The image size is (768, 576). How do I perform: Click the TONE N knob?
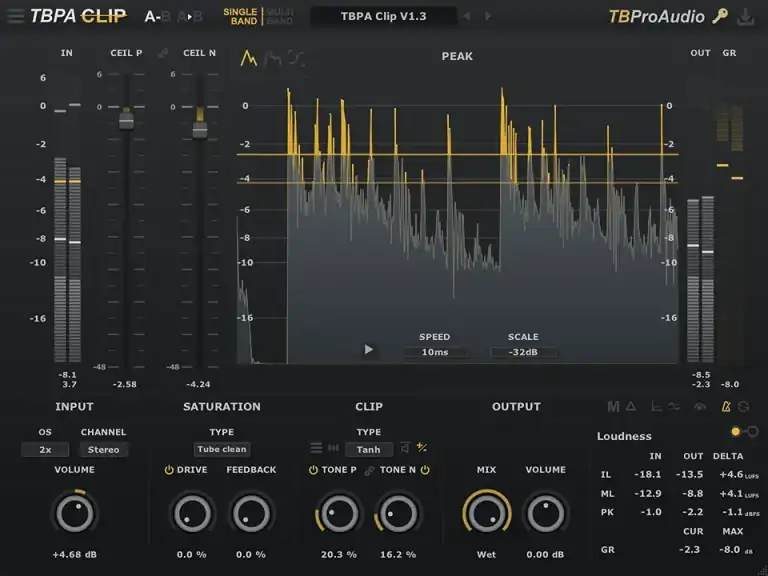398,513
